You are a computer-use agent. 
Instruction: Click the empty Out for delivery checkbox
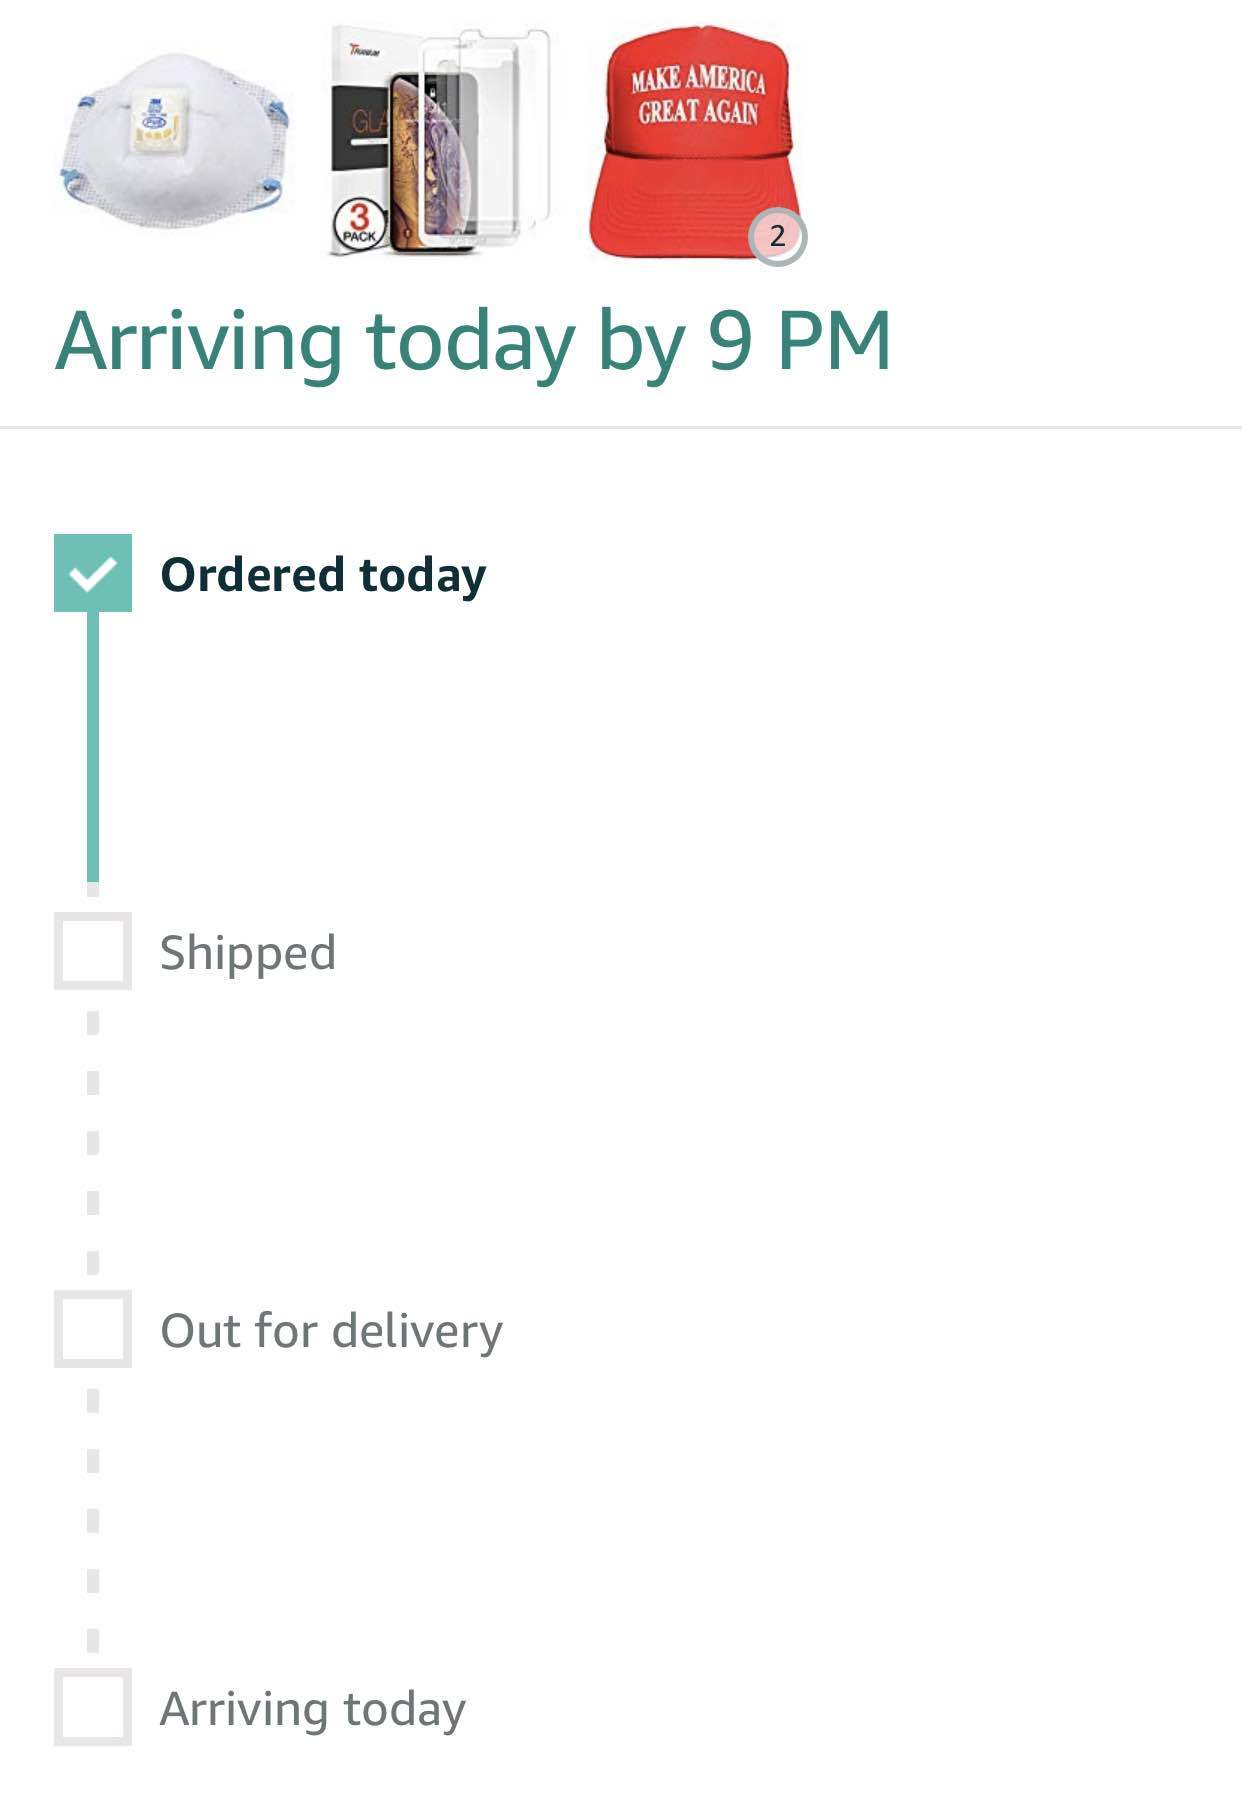click(x=93, y=1329)
